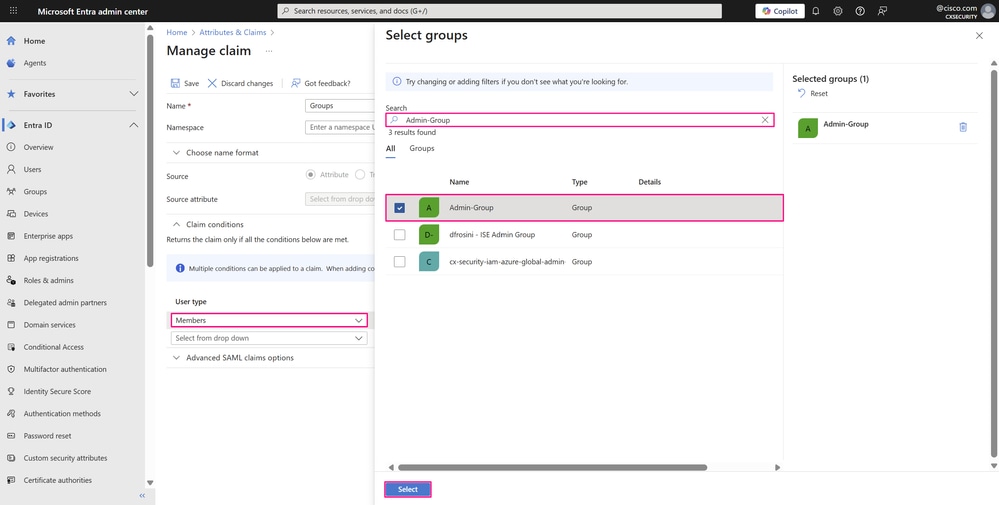This screenshot has height=505, width=999.
Task: Open Enterprise apps in the sidebar
Action: pos(48,236)
